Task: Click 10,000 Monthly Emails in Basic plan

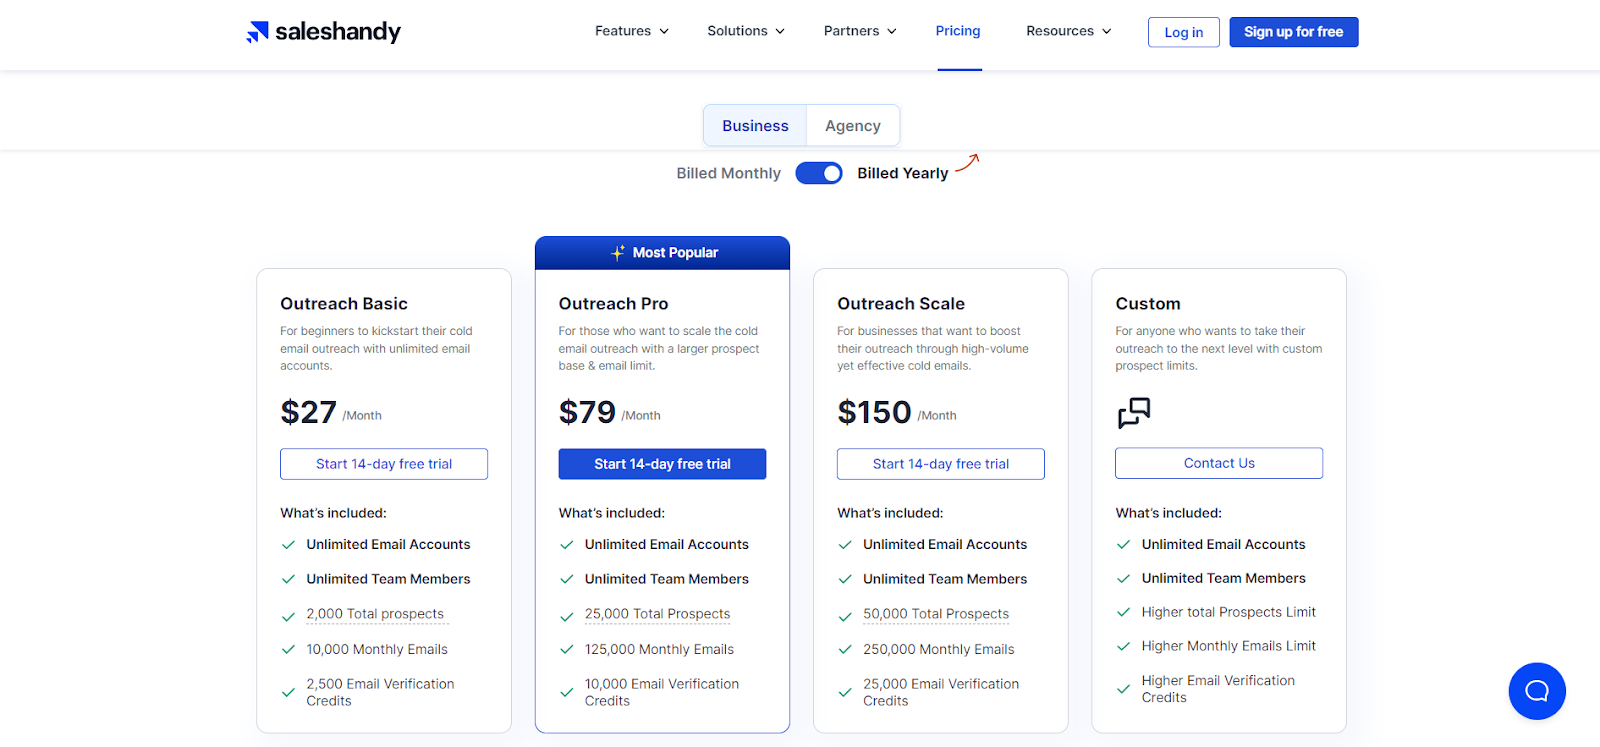Action: coord(377,649)
